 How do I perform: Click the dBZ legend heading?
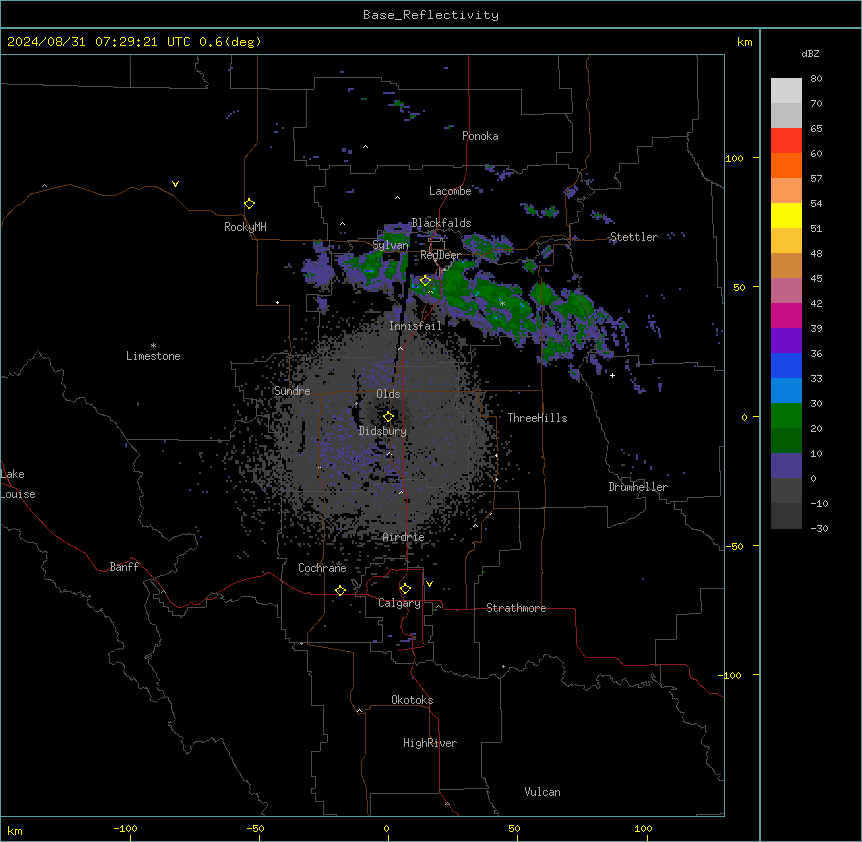(810, 53)
